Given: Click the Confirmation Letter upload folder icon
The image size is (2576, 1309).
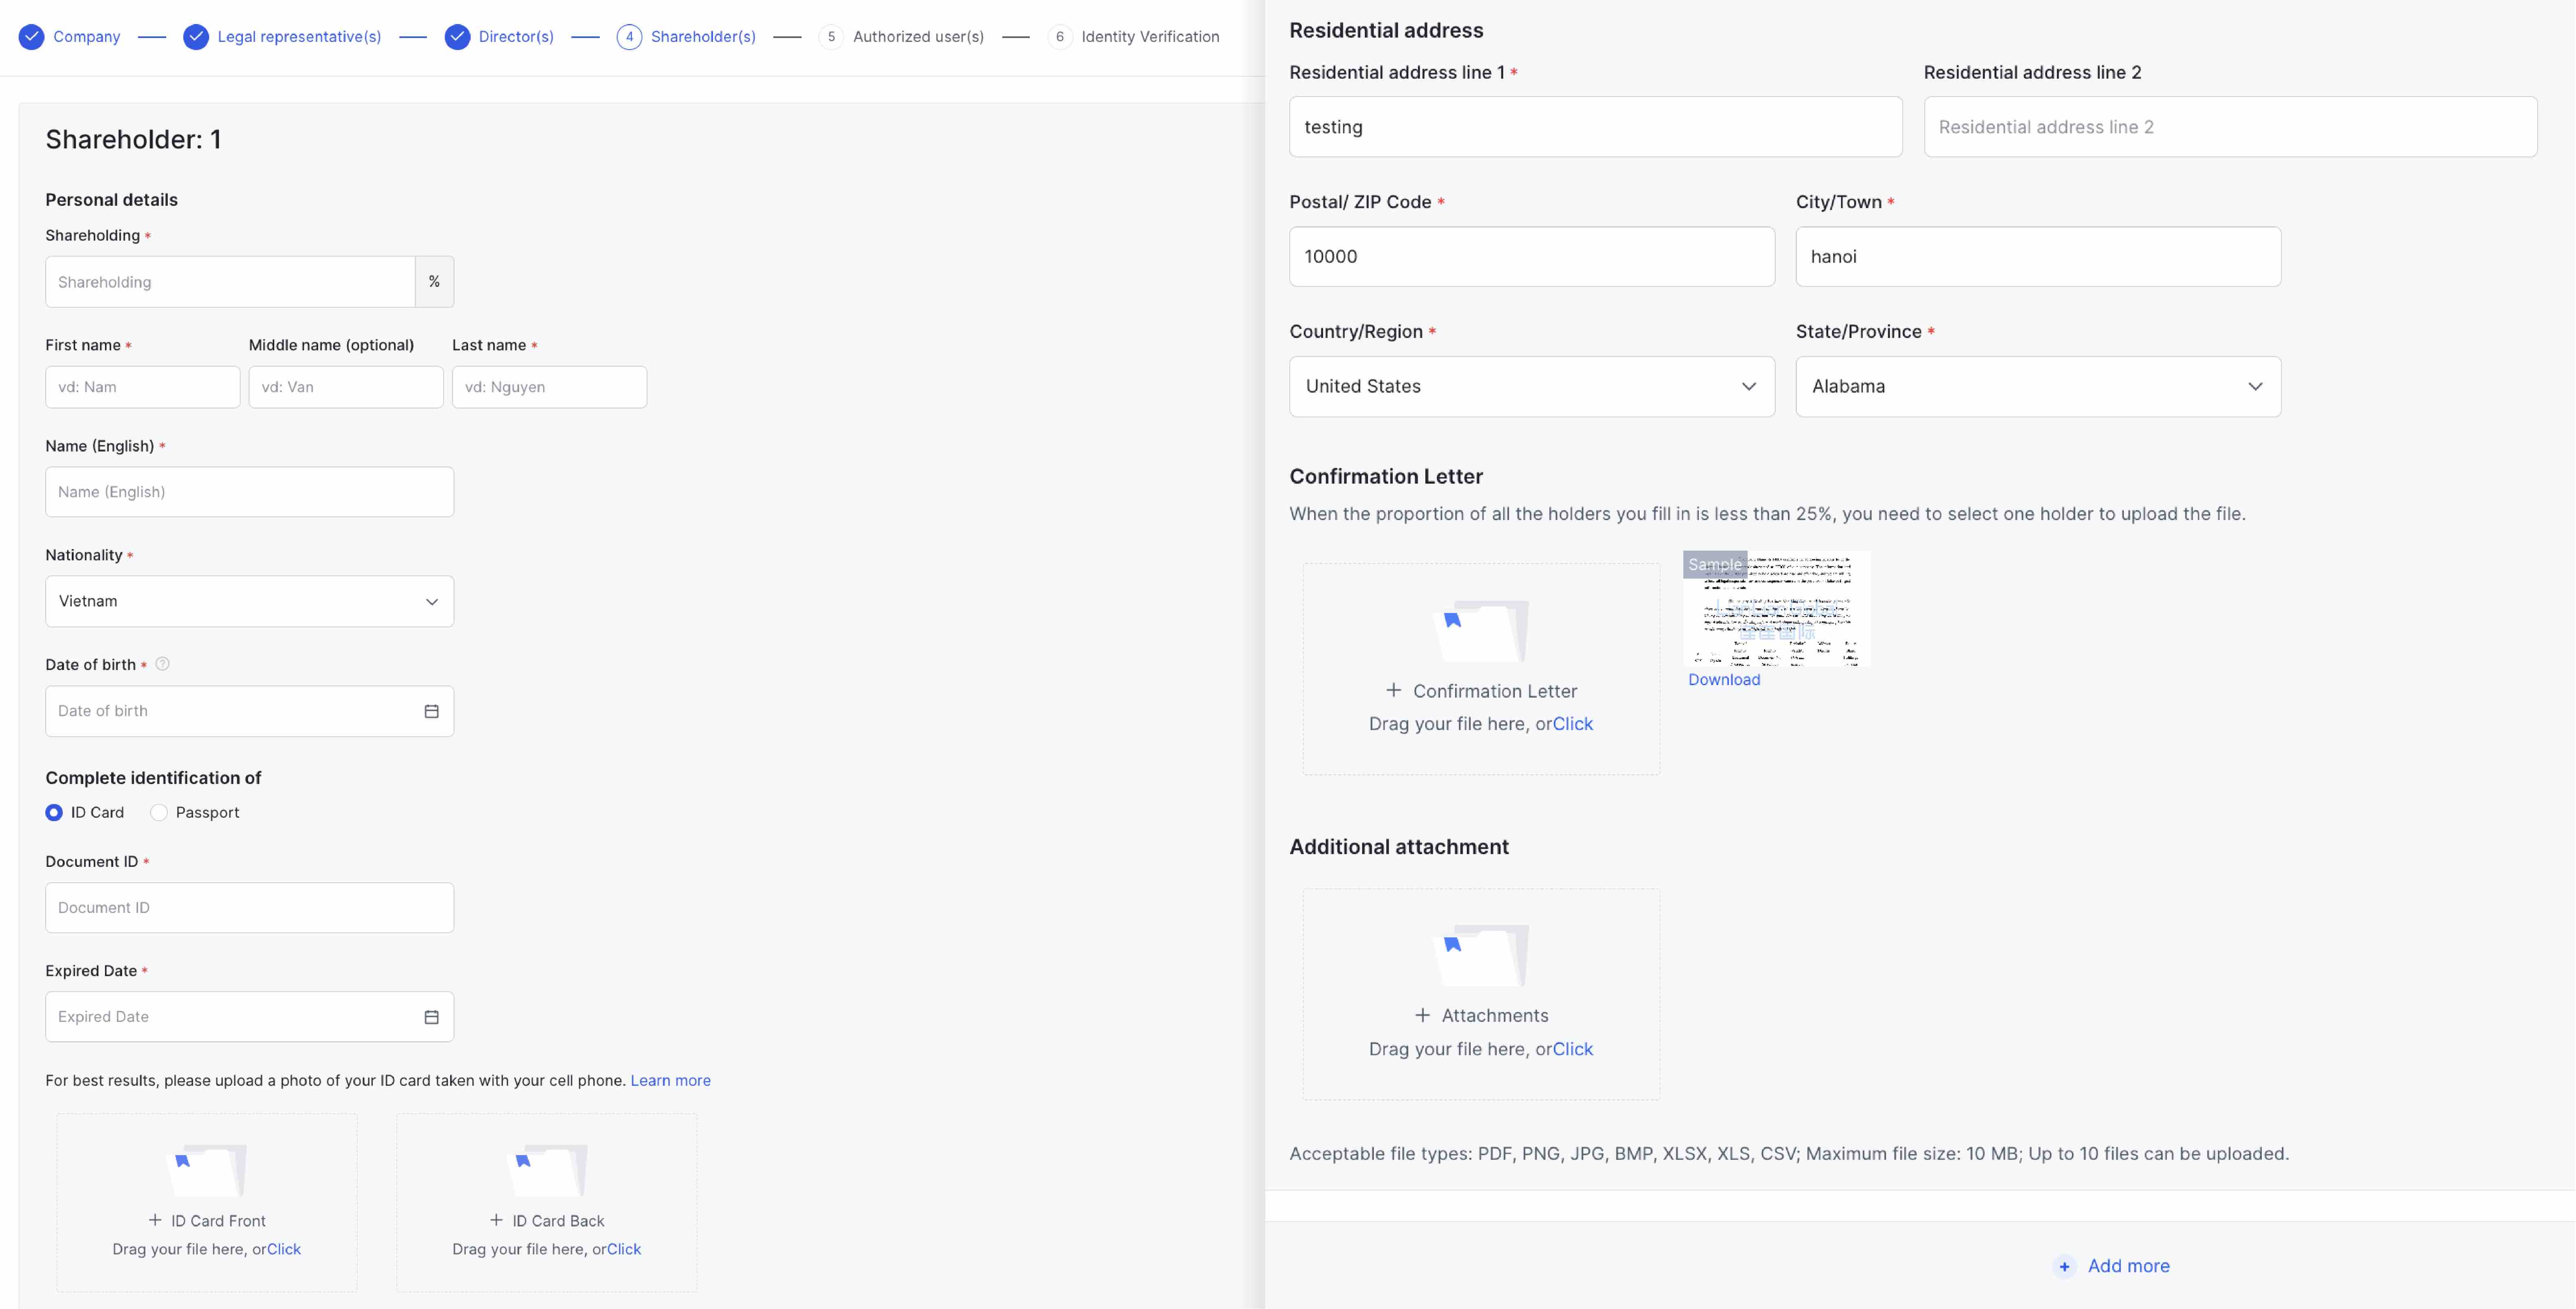Looking at the screenshot, I should point(1481,630).
